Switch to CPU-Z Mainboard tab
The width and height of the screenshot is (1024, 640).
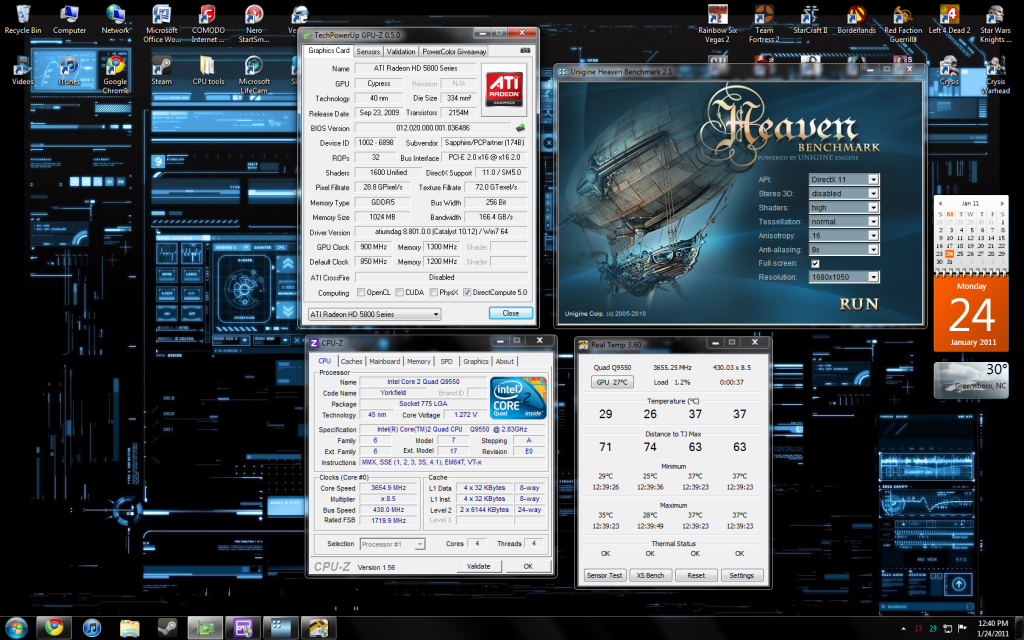[x=385, y=361]
